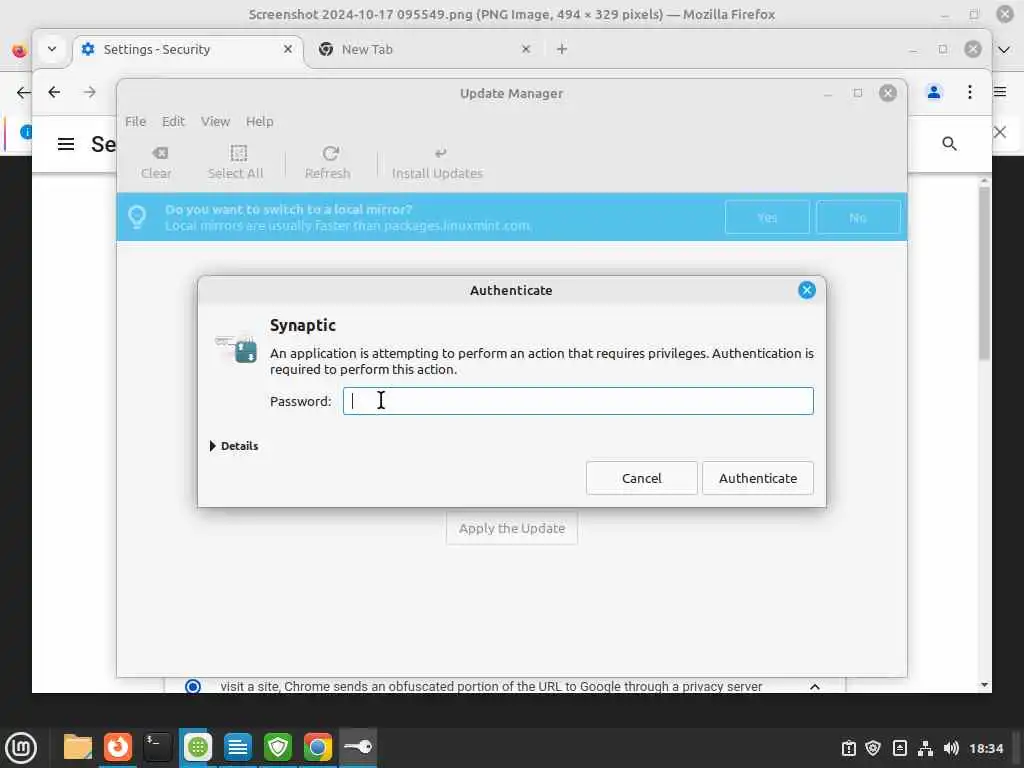The image size is (1024, 768).
Task: Click Chrome forward navigation arrow
Action: pyautogui.click(x=90, y=93)
